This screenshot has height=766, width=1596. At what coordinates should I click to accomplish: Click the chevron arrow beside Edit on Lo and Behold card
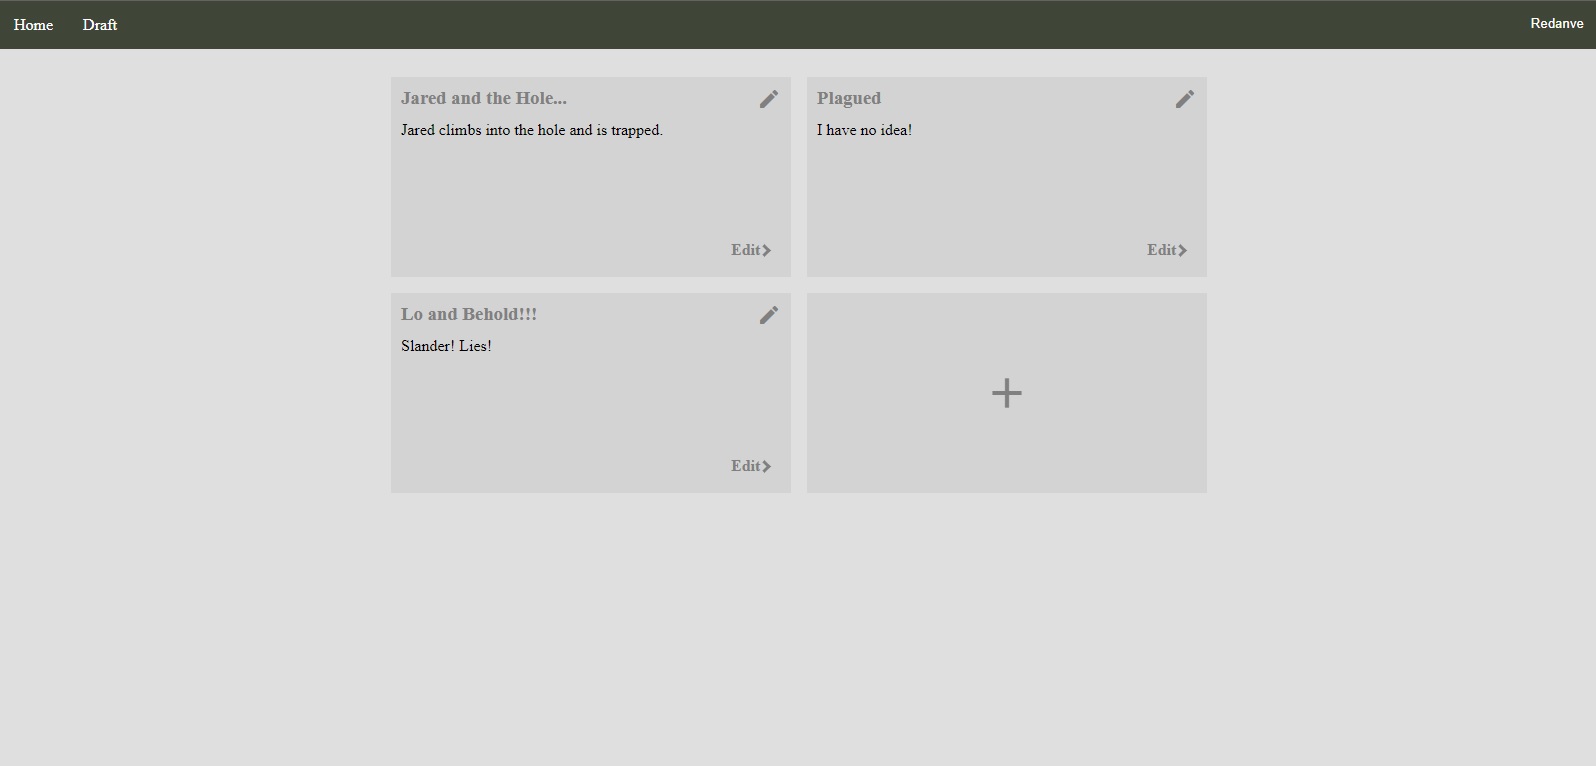pyautogui.click(x=767, y=467)
